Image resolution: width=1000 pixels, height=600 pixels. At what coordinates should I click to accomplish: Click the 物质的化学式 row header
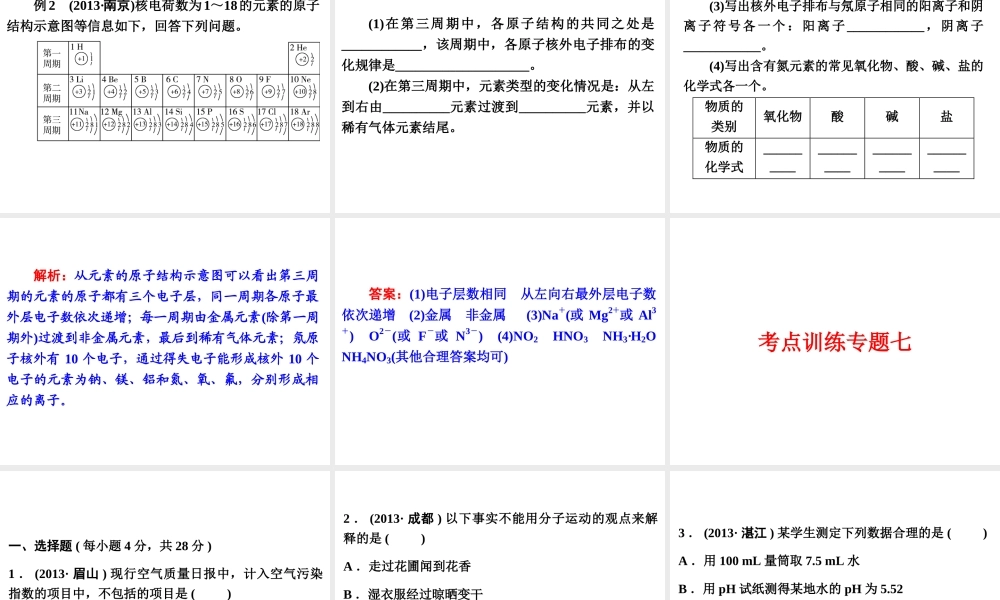(724, 157)
